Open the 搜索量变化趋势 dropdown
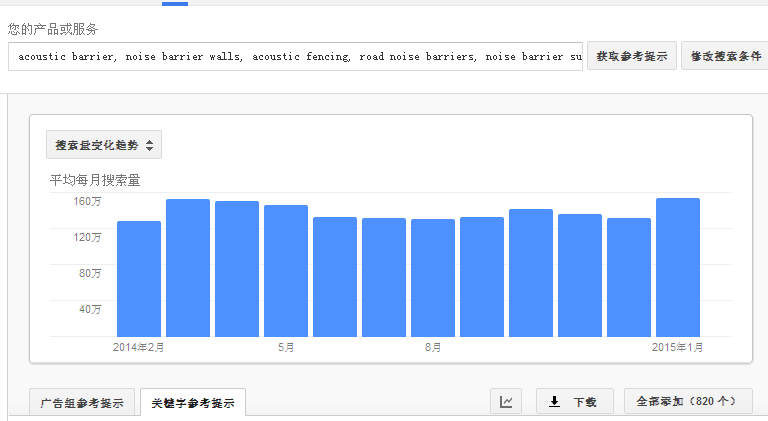The width and height of the screenshot is (768, 421). coord(104,145)
